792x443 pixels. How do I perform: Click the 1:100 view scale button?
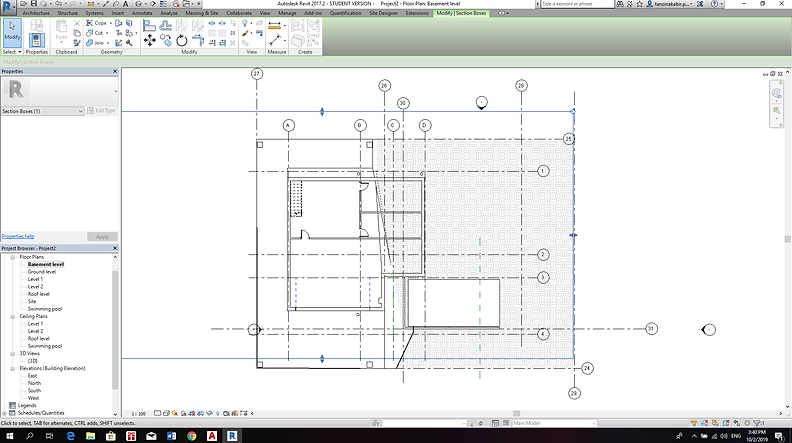pos(138,414)
